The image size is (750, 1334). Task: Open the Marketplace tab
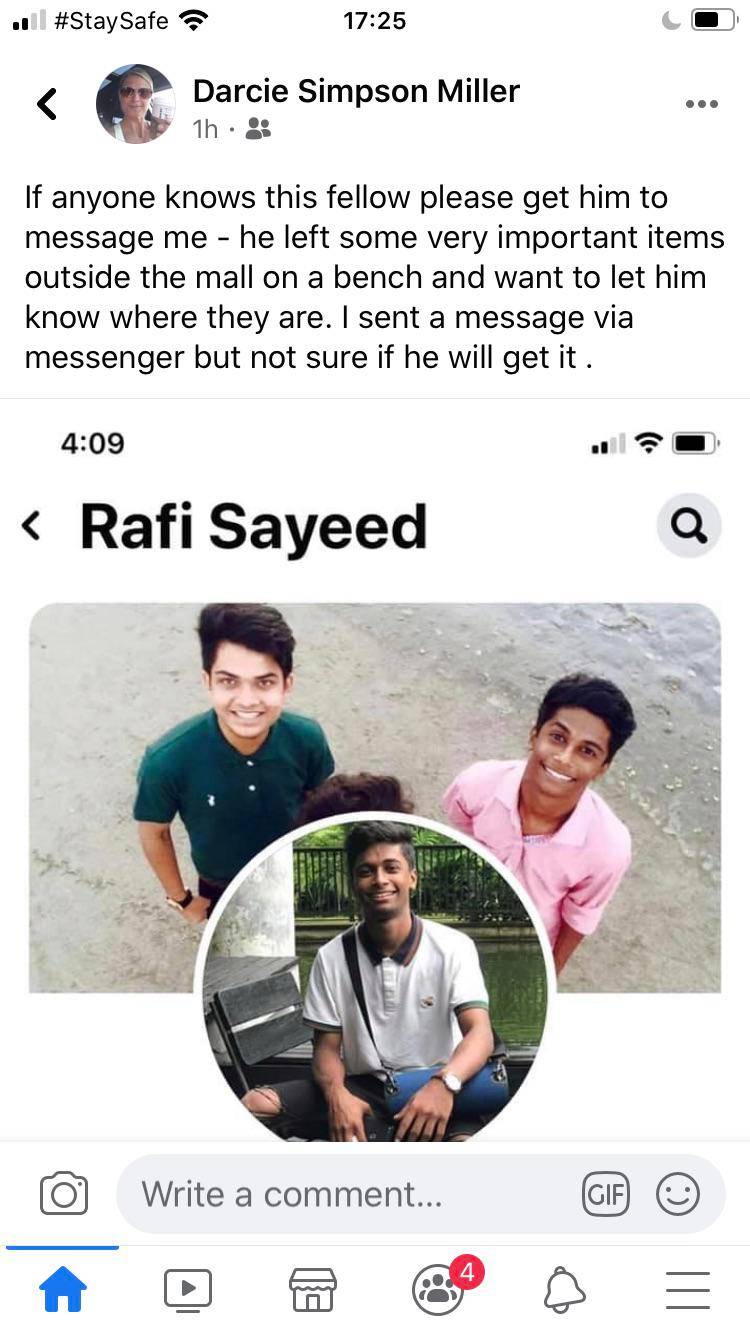coord(313,1290)
